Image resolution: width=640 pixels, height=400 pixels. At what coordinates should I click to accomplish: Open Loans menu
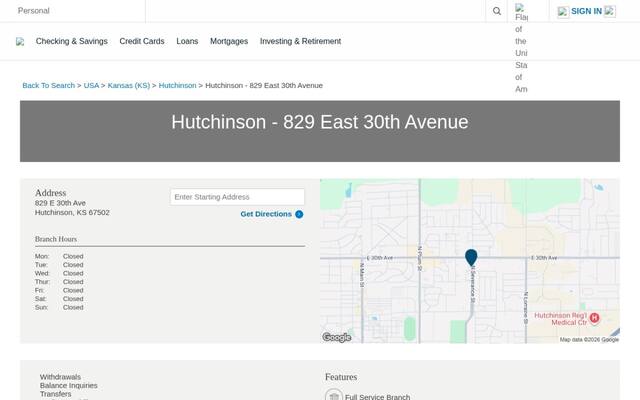pyautogui.click(x=187, y=41)
